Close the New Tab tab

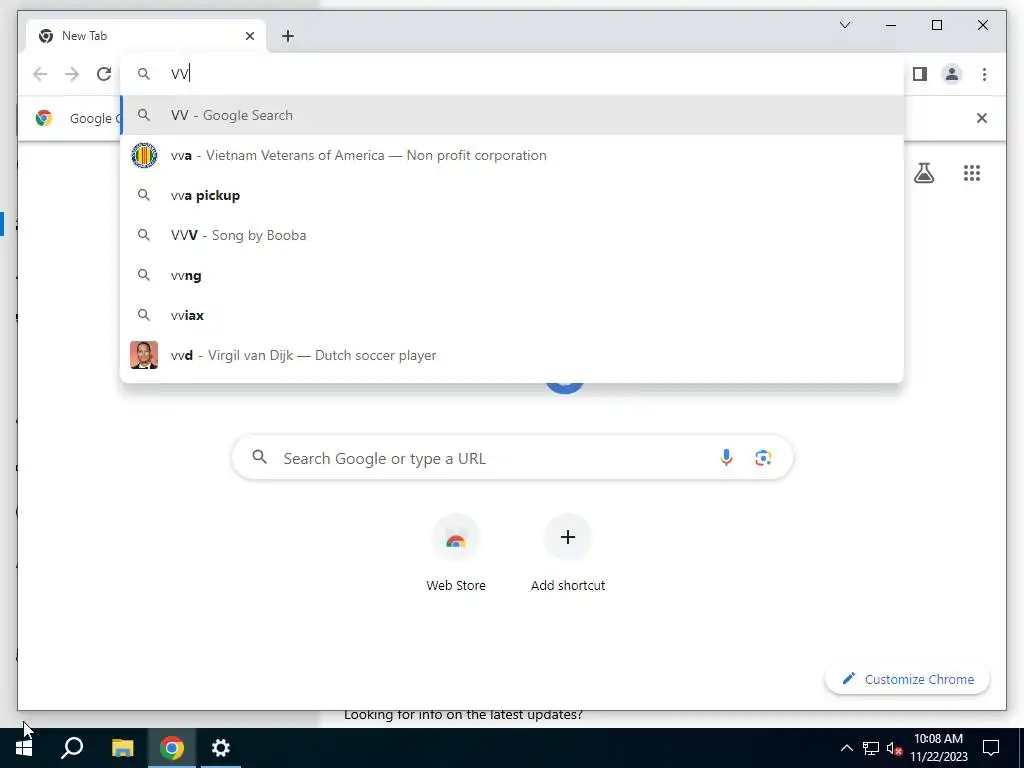coord(249,36)
